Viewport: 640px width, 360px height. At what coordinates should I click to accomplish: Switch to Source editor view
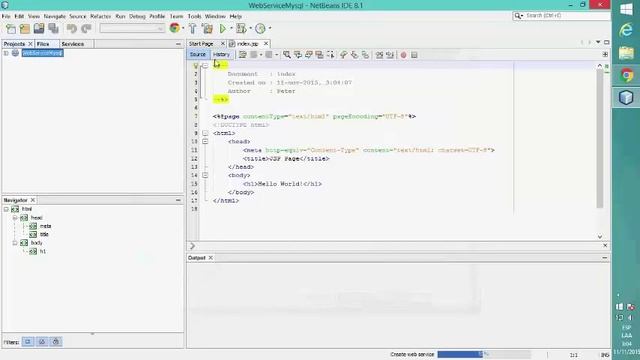coord(198,54)
